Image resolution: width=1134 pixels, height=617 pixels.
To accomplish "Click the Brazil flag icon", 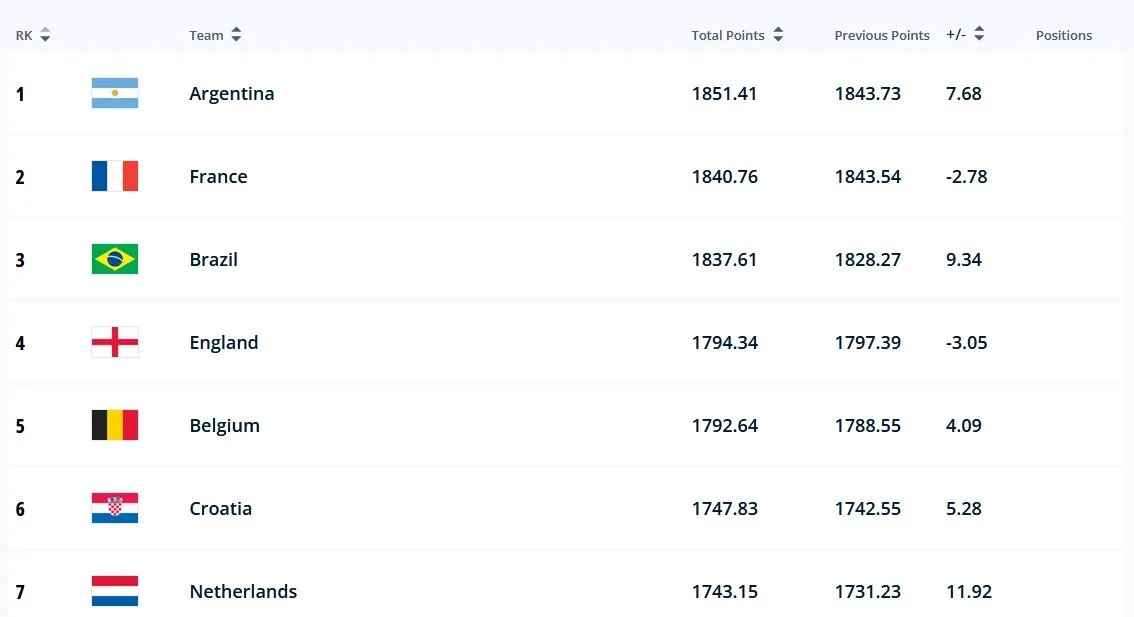I will click(x=115, y=259).
